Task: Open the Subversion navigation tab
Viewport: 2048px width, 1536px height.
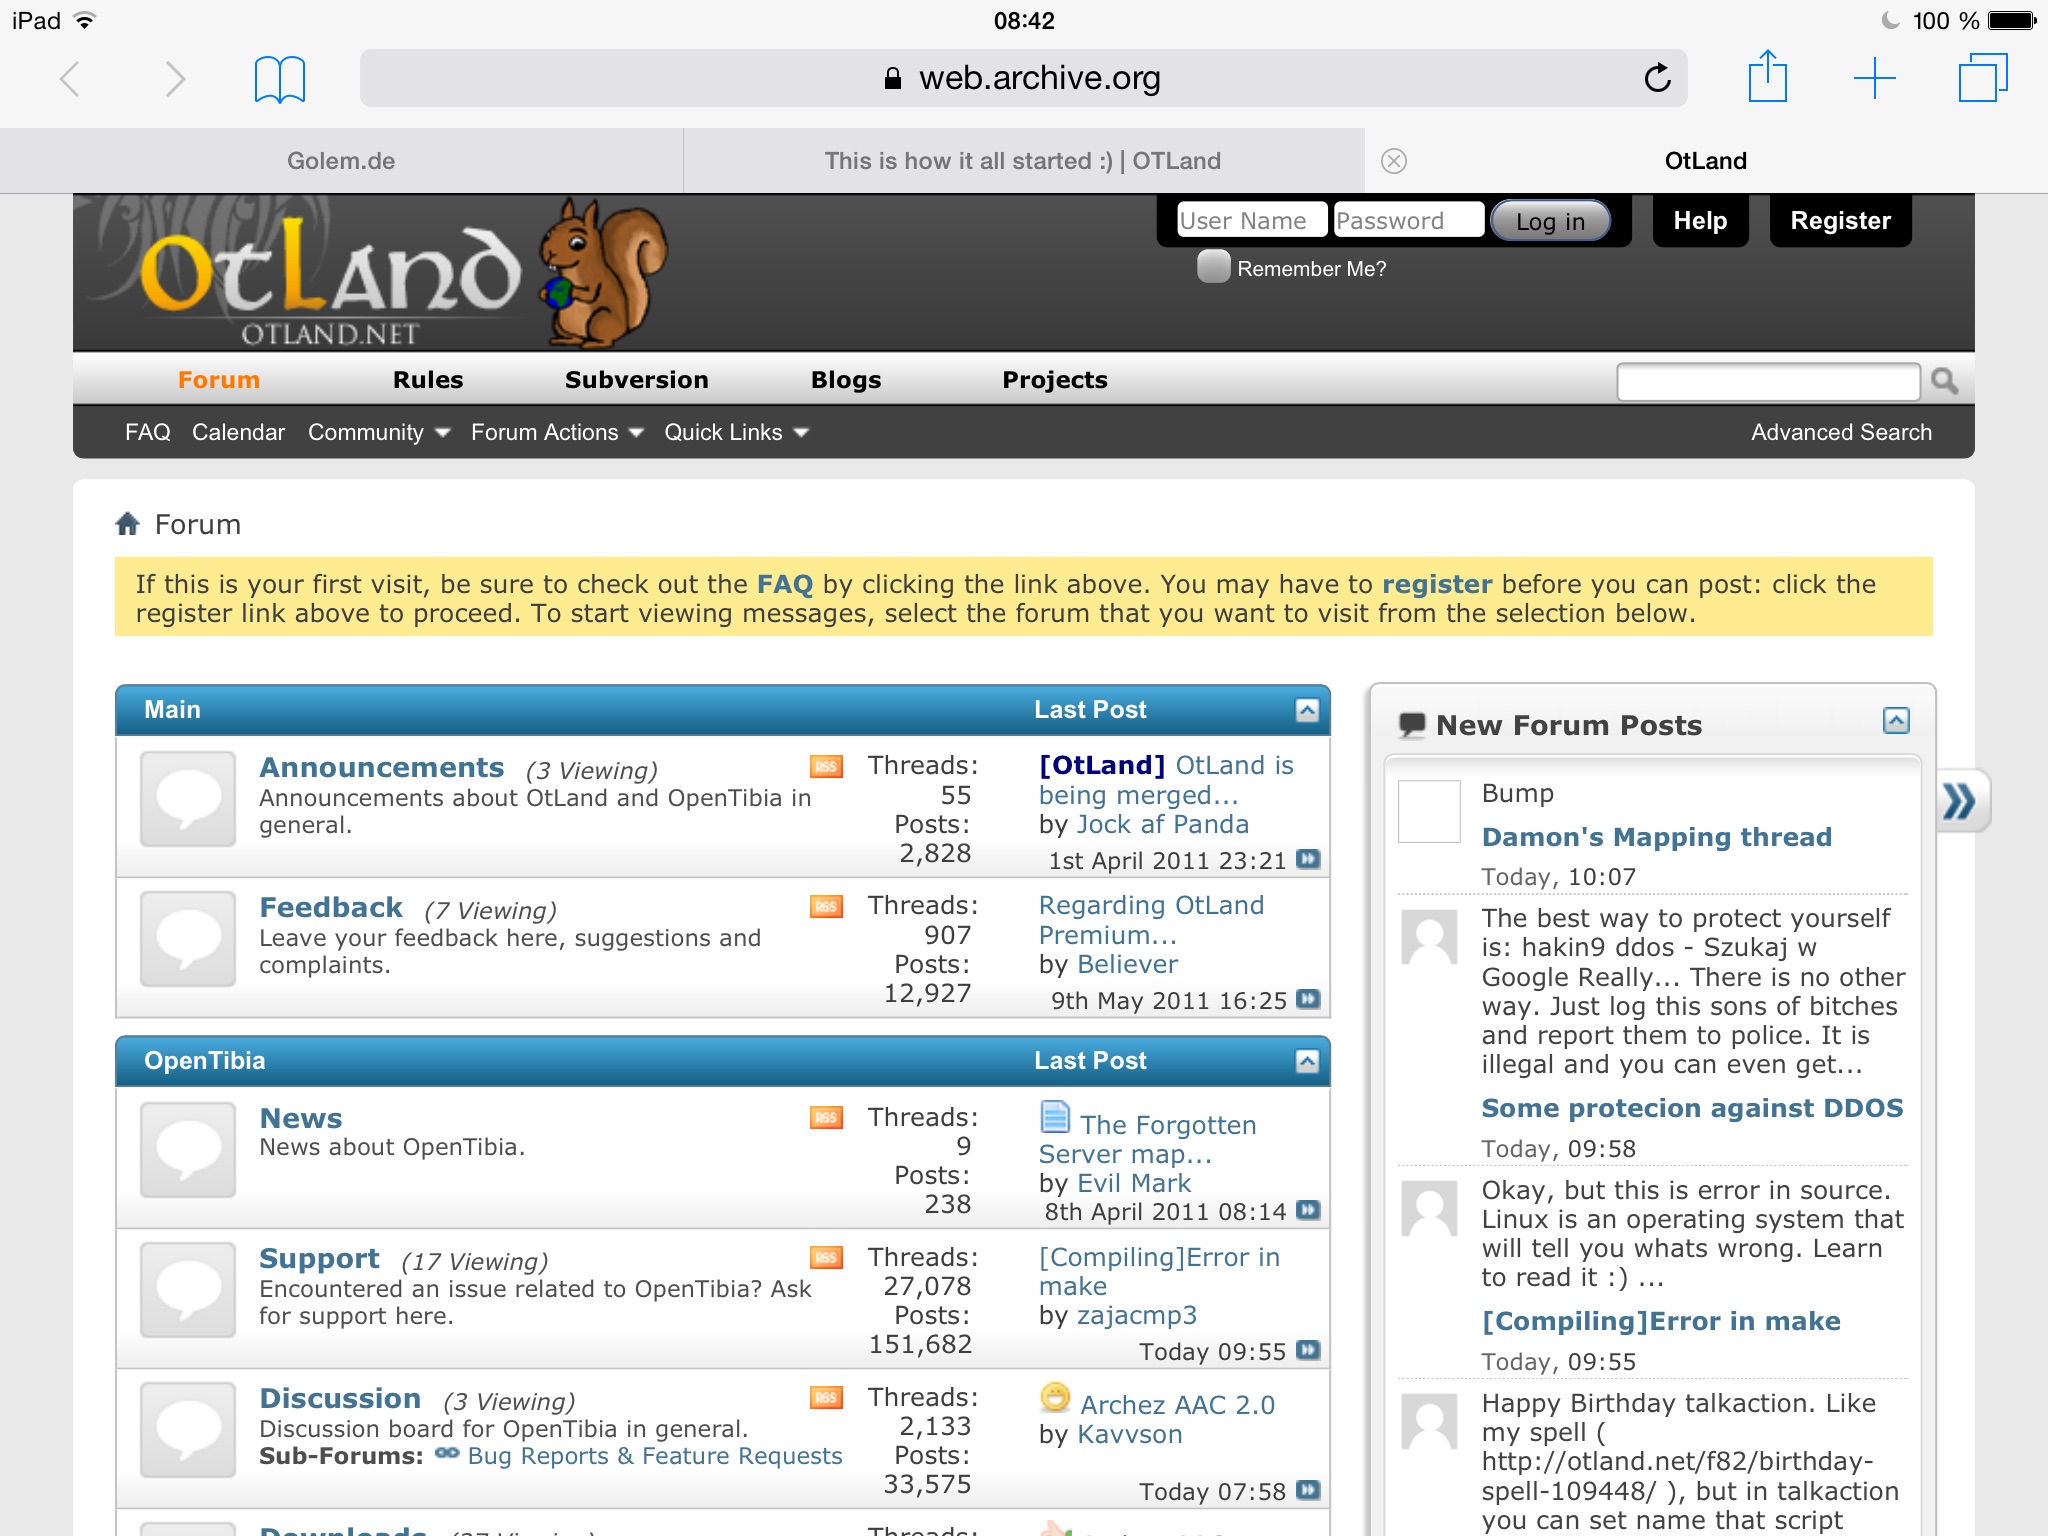Action: pyautogui.click(x=636, y=380)
